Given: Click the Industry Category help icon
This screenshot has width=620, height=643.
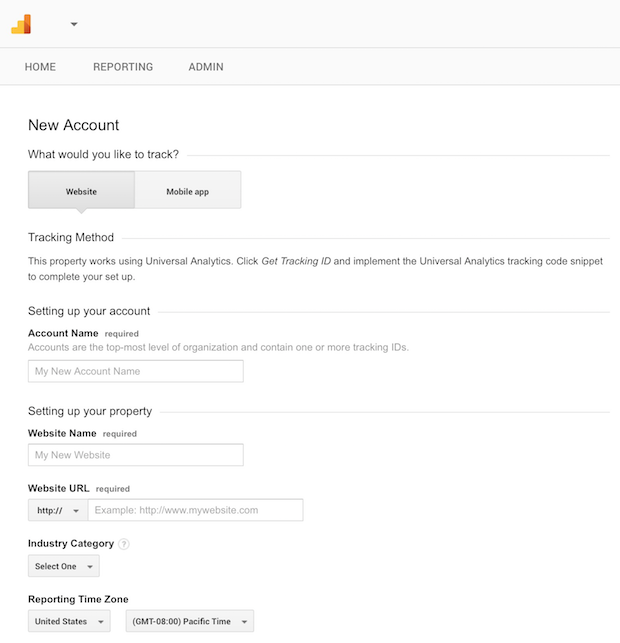Looking at the screenshot, I should click(x=124, y=544).
